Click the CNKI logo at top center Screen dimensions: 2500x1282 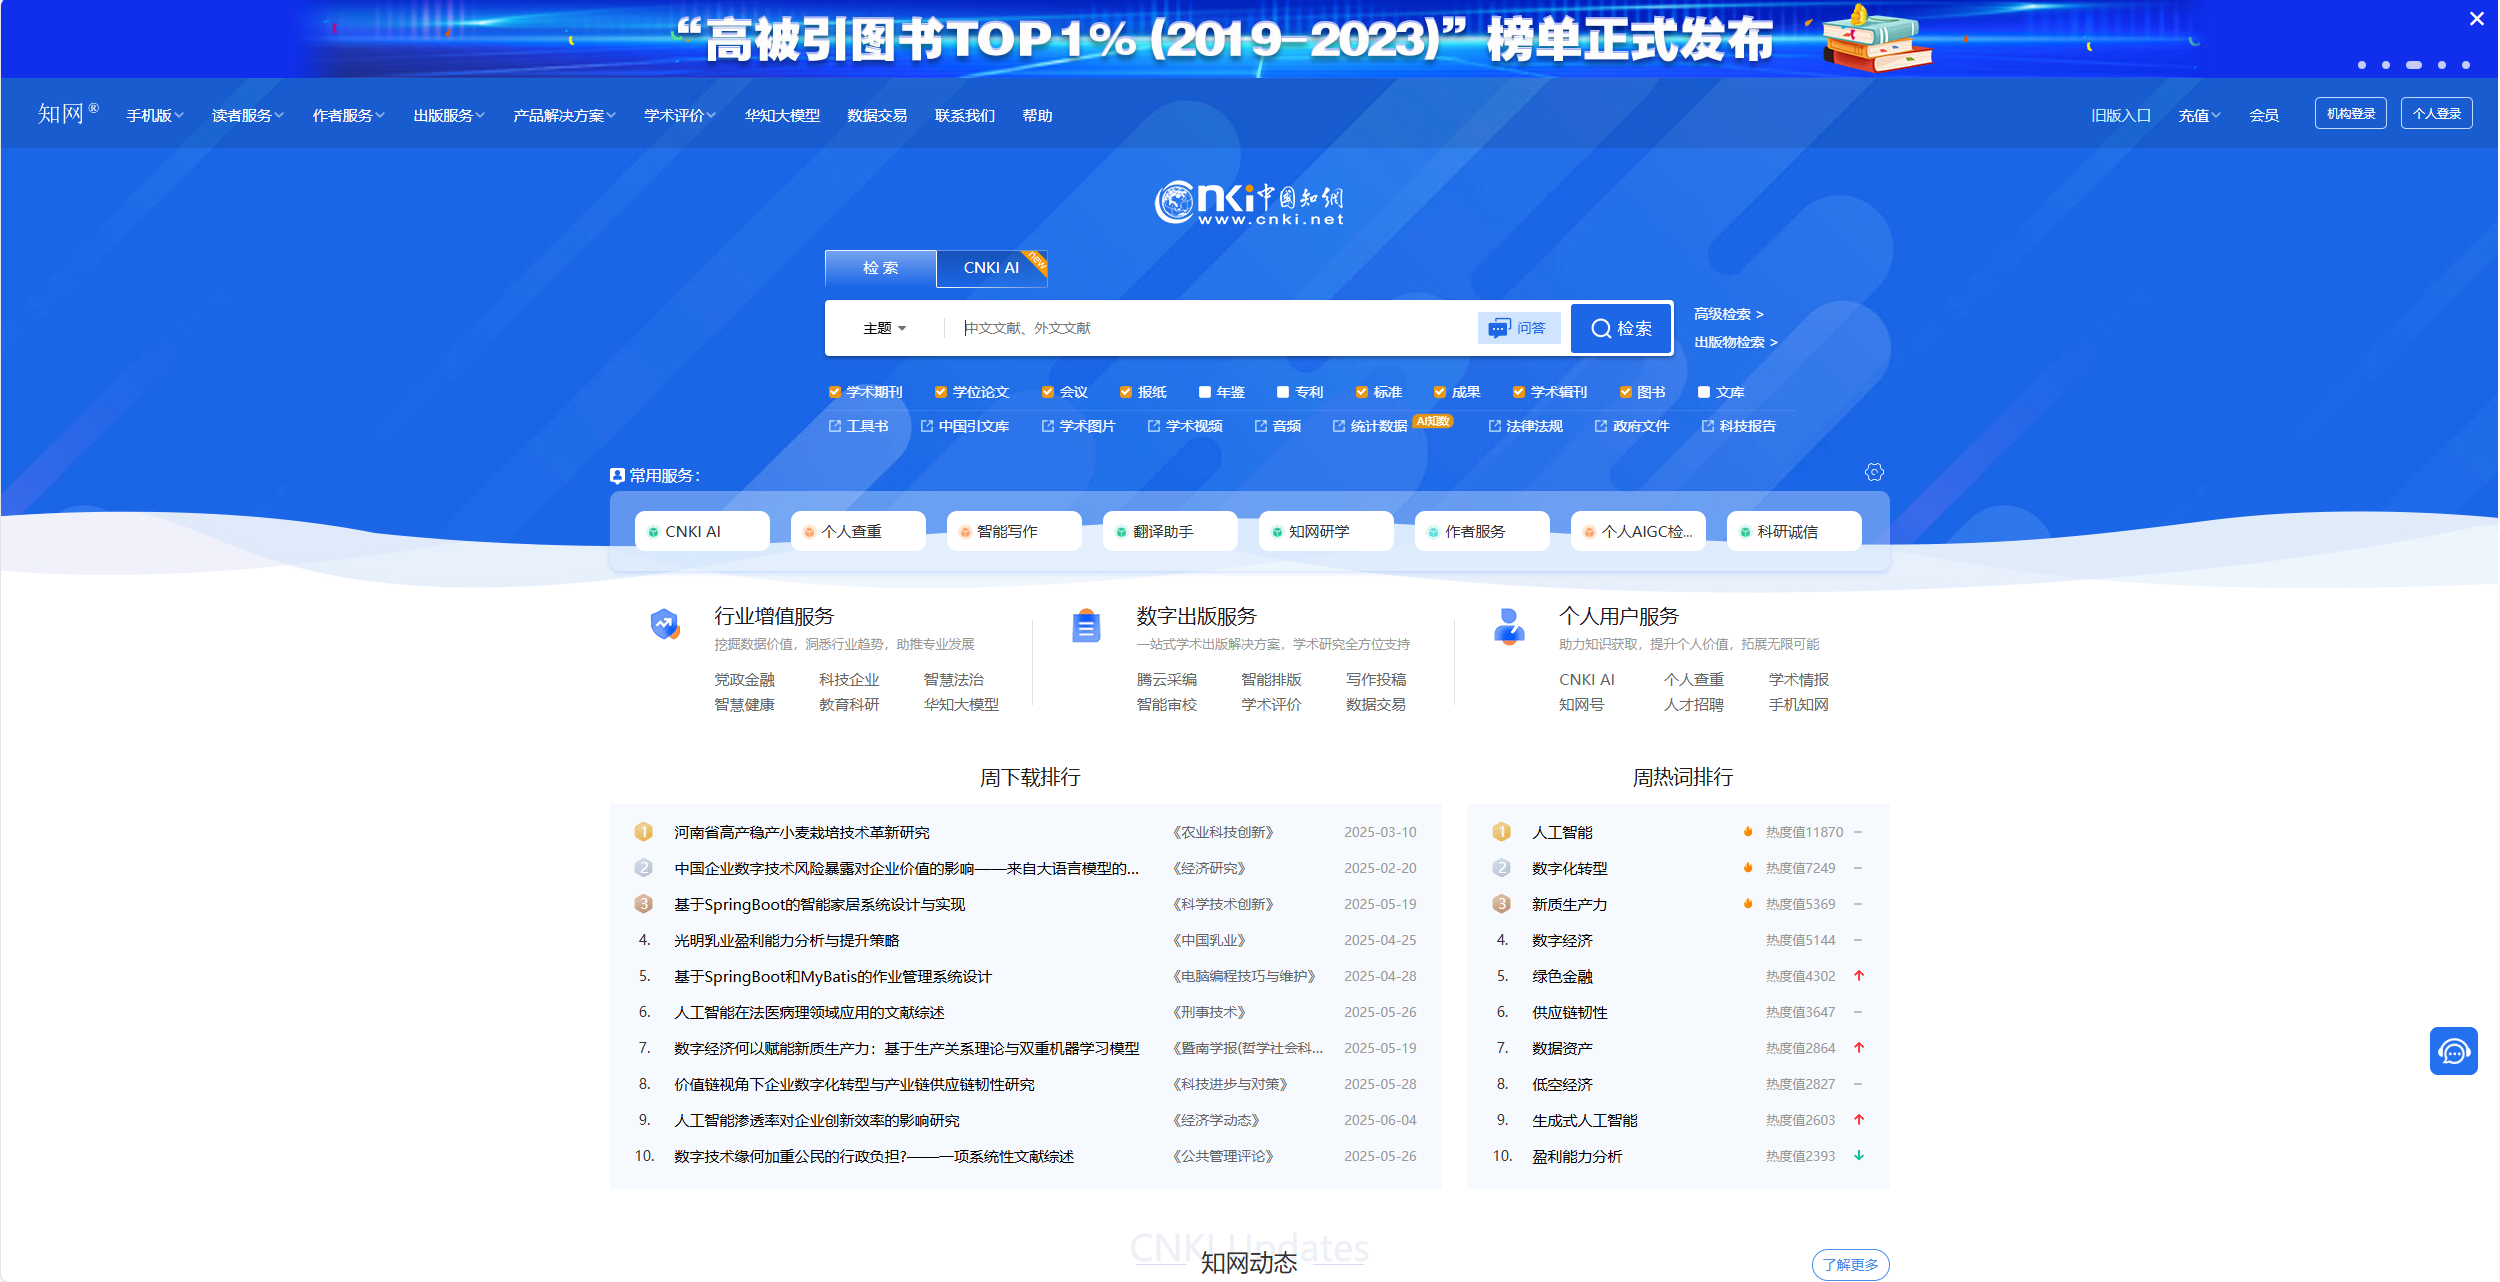click(1249, 203)
